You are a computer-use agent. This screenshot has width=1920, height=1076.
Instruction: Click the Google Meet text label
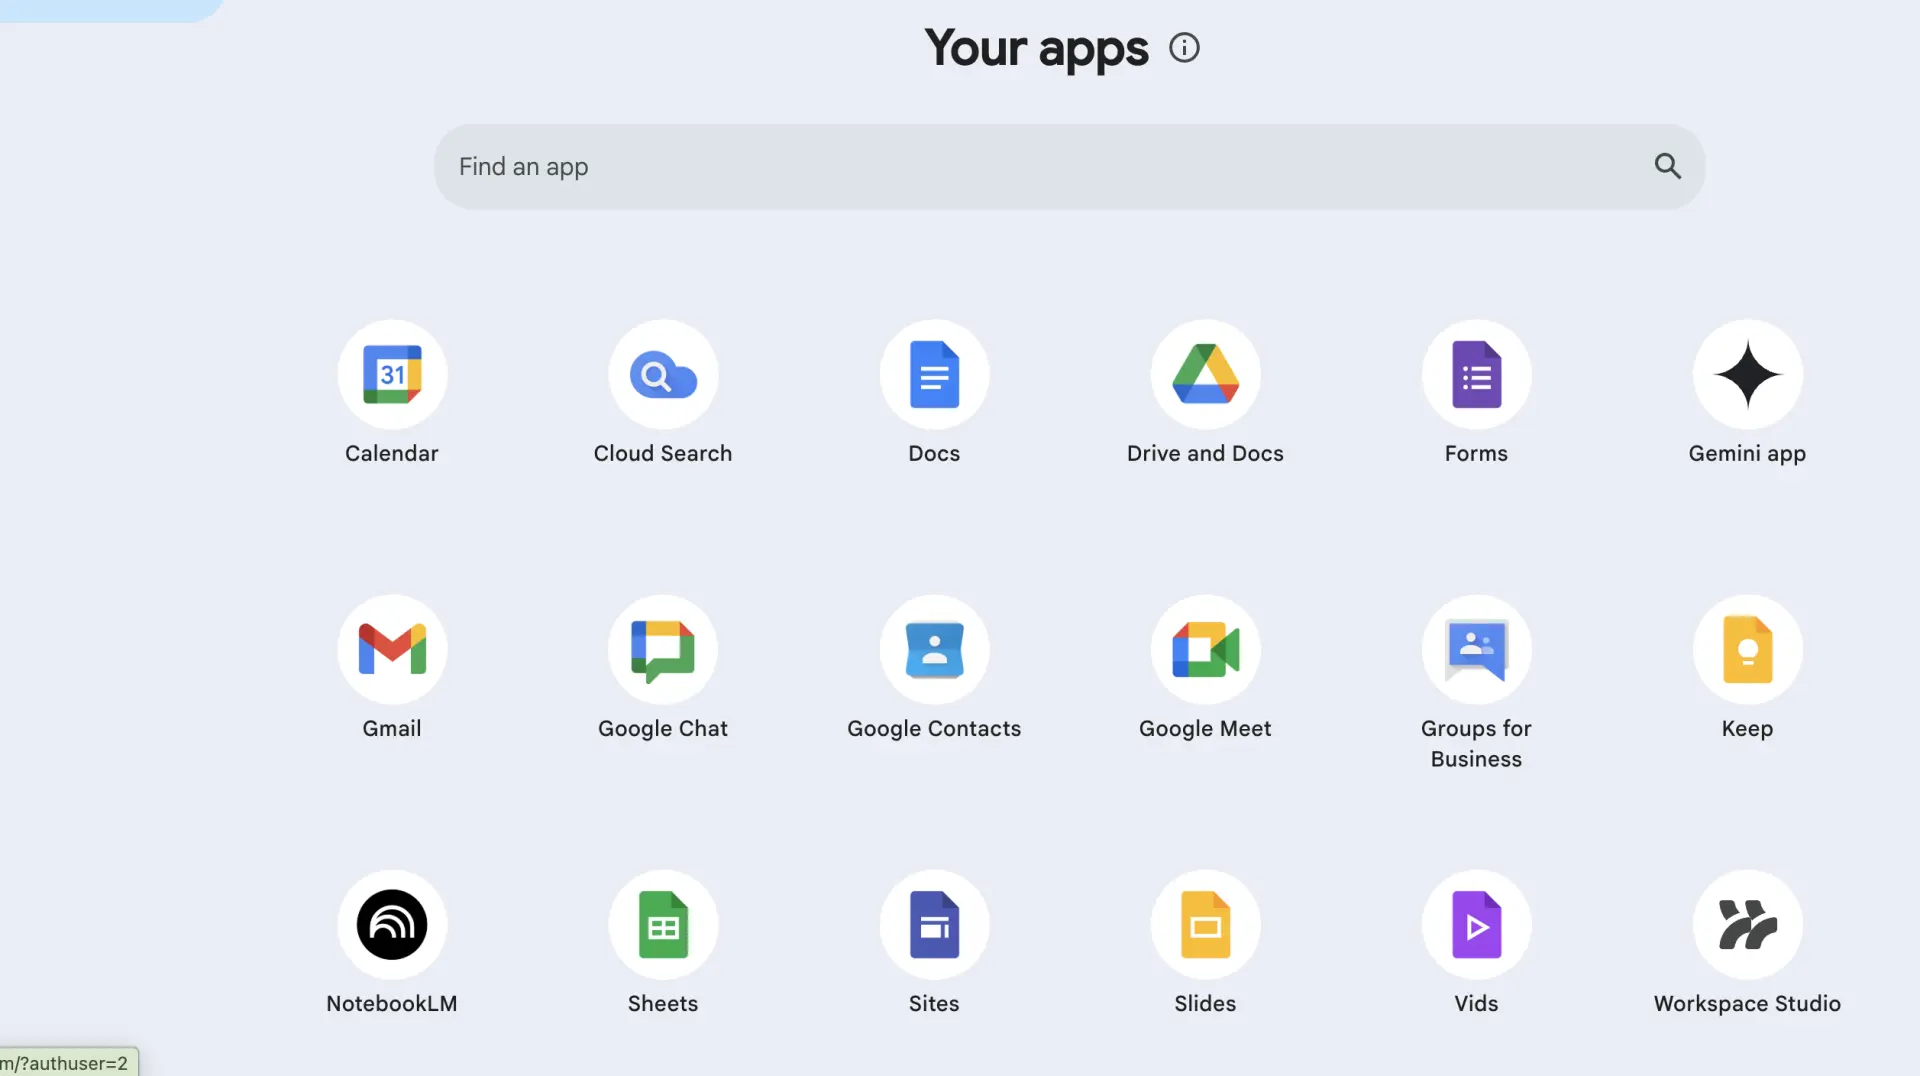pos(1205,729)
